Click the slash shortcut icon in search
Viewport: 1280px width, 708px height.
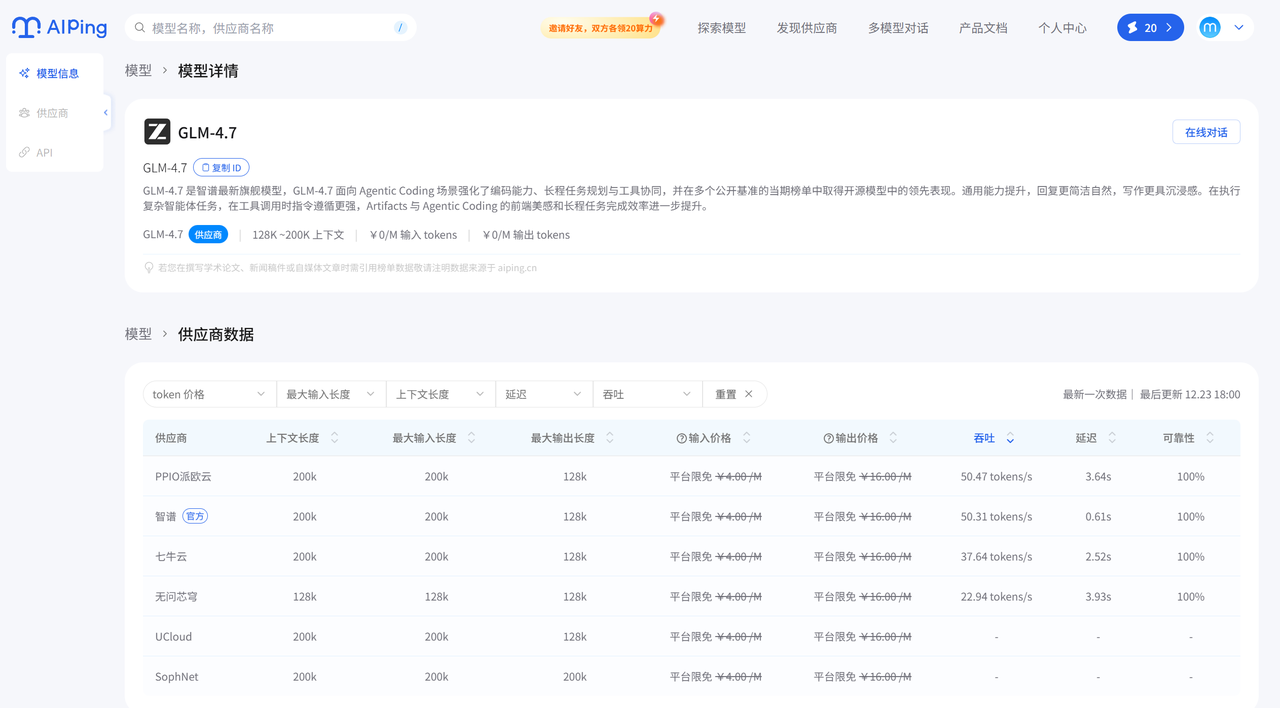click(400, 28)
